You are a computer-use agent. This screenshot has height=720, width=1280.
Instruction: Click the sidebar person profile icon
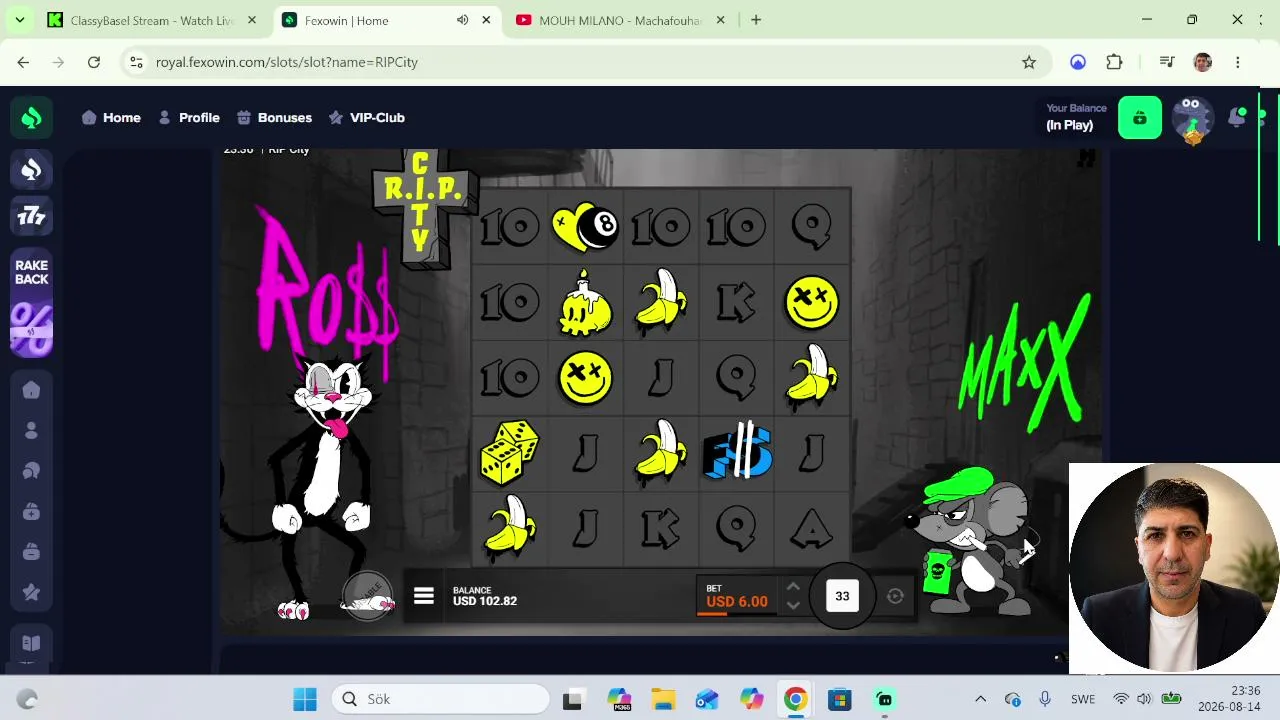coord(31,430)
